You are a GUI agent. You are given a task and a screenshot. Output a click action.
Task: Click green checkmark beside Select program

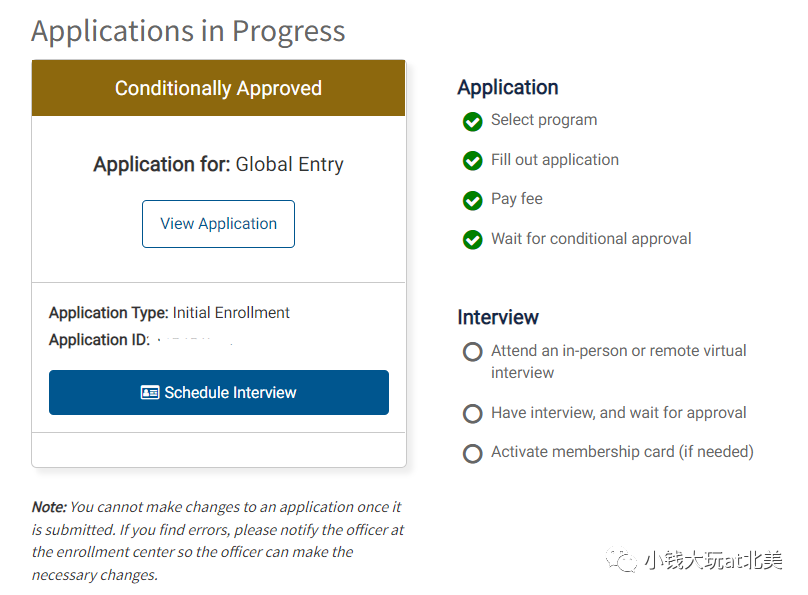473,122
